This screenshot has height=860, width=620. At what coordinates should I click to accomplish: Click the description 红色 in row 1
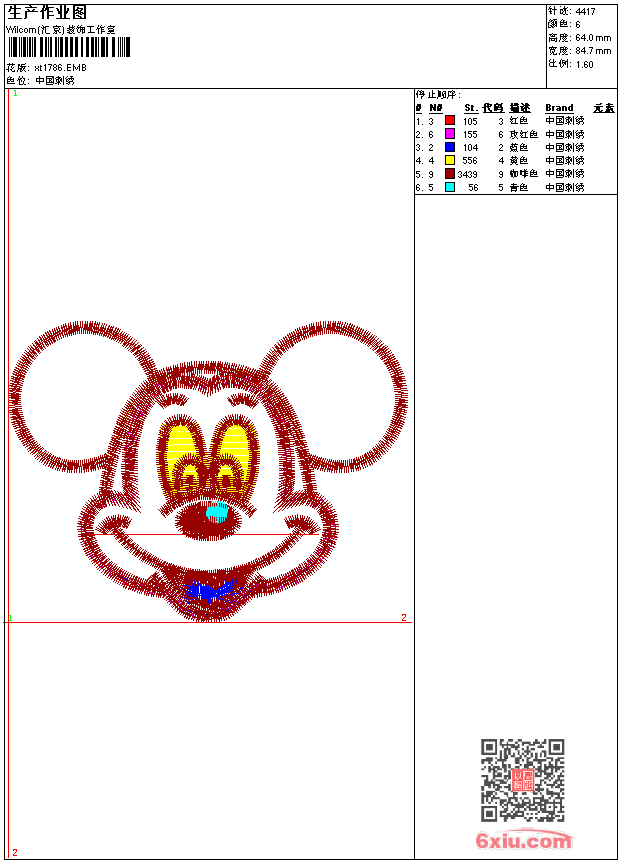518,121
